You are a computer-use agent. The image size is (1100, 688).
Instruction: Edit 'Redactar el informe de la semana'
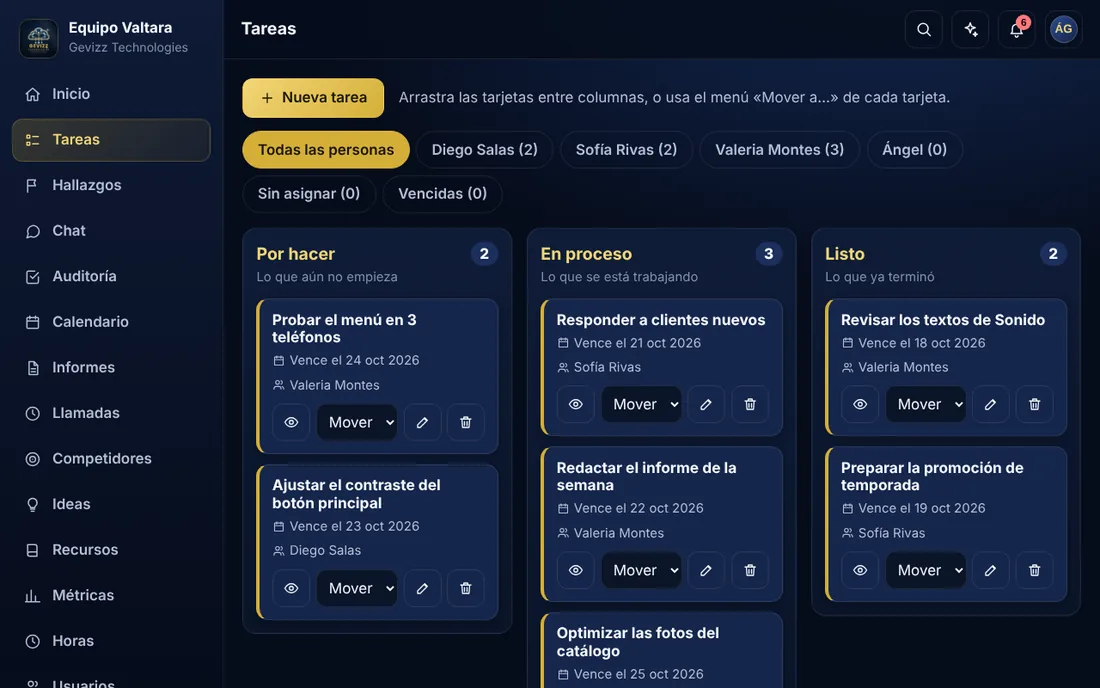click(x=706, y=570)
